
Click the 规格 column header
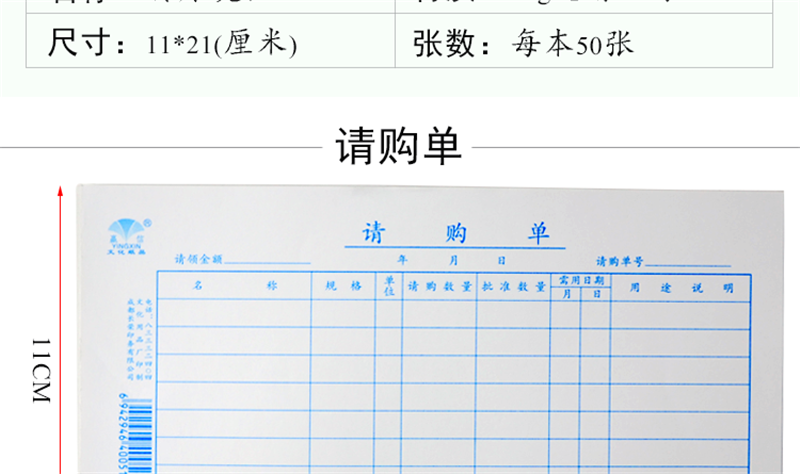[x=343, y=287]
